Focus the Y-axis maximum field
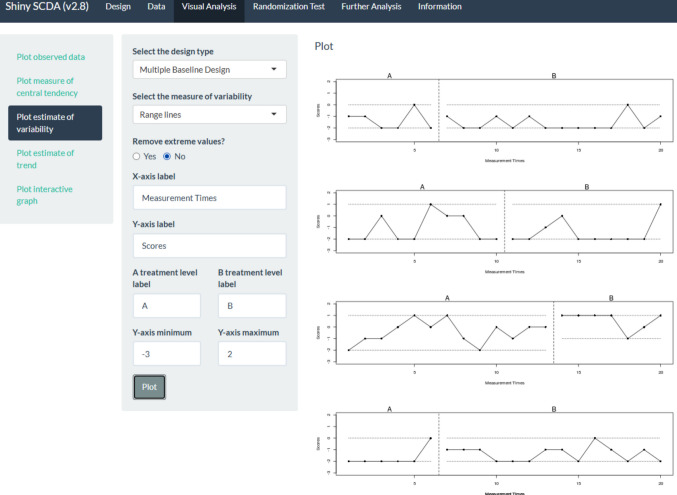The image size is (677, 495). pos(252,354)
